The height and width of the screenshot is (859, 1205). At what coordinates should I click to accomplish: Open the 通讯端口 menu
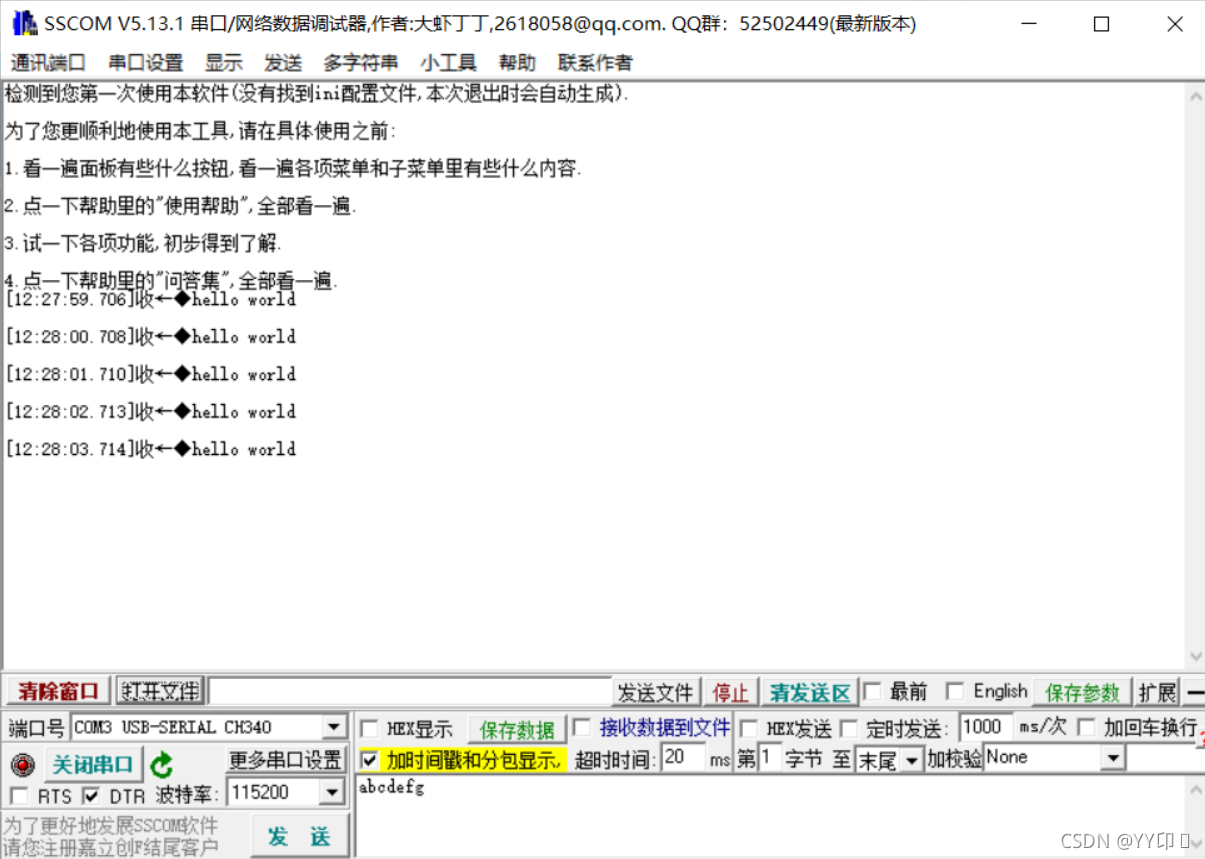48,63
